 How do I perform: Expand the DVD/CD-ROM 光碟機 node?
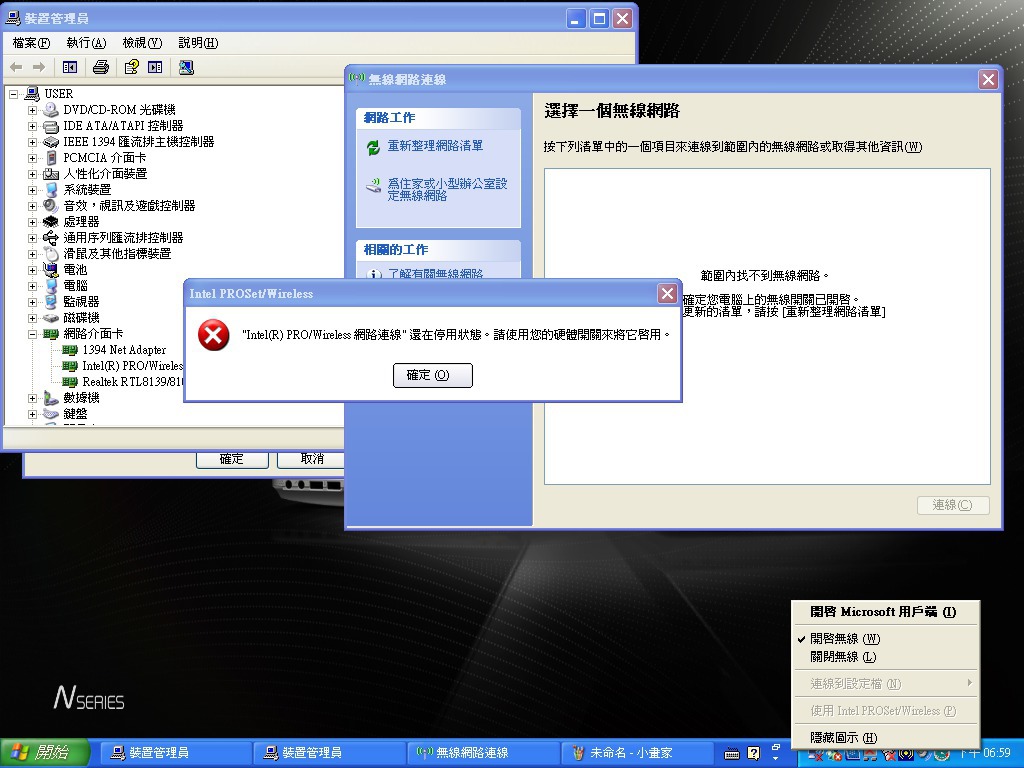[x=32, y=110]
